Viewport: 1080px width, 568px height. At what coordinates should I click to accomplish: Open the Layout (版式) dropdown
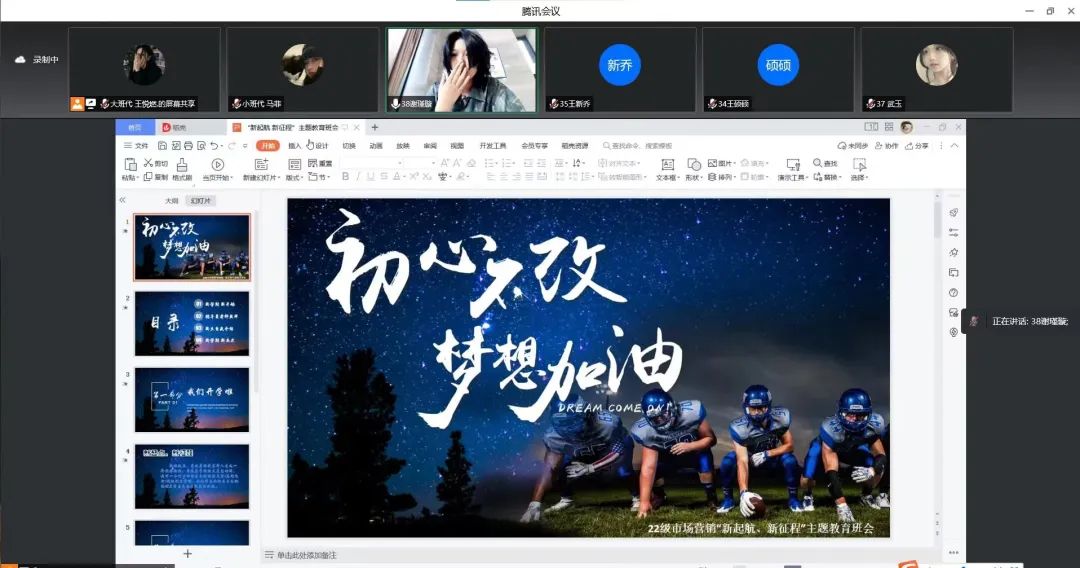[294, 178]
